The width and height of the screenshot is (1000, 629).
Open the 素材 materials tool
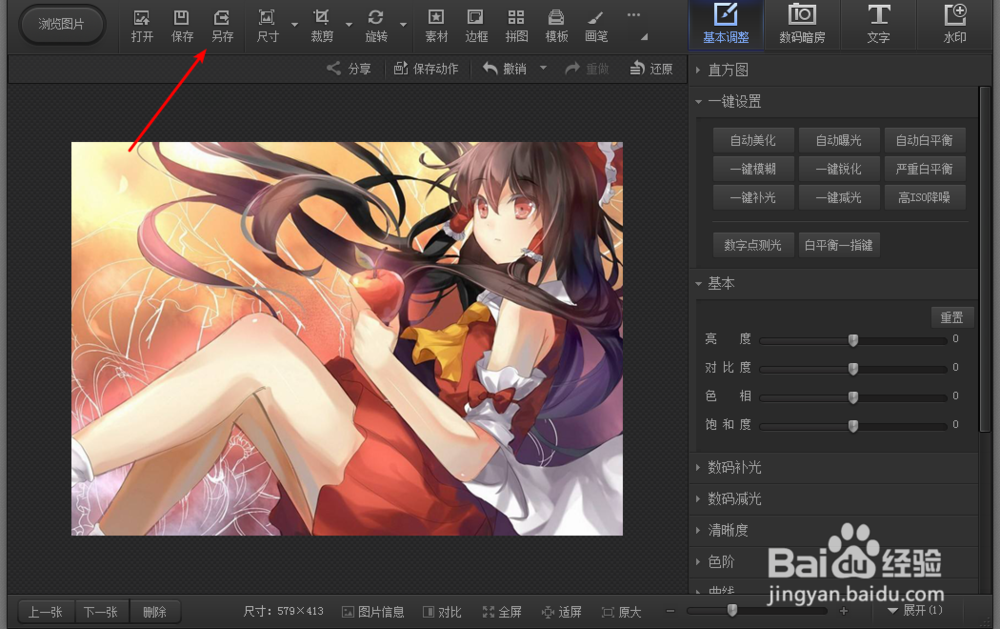pos(436,26)
